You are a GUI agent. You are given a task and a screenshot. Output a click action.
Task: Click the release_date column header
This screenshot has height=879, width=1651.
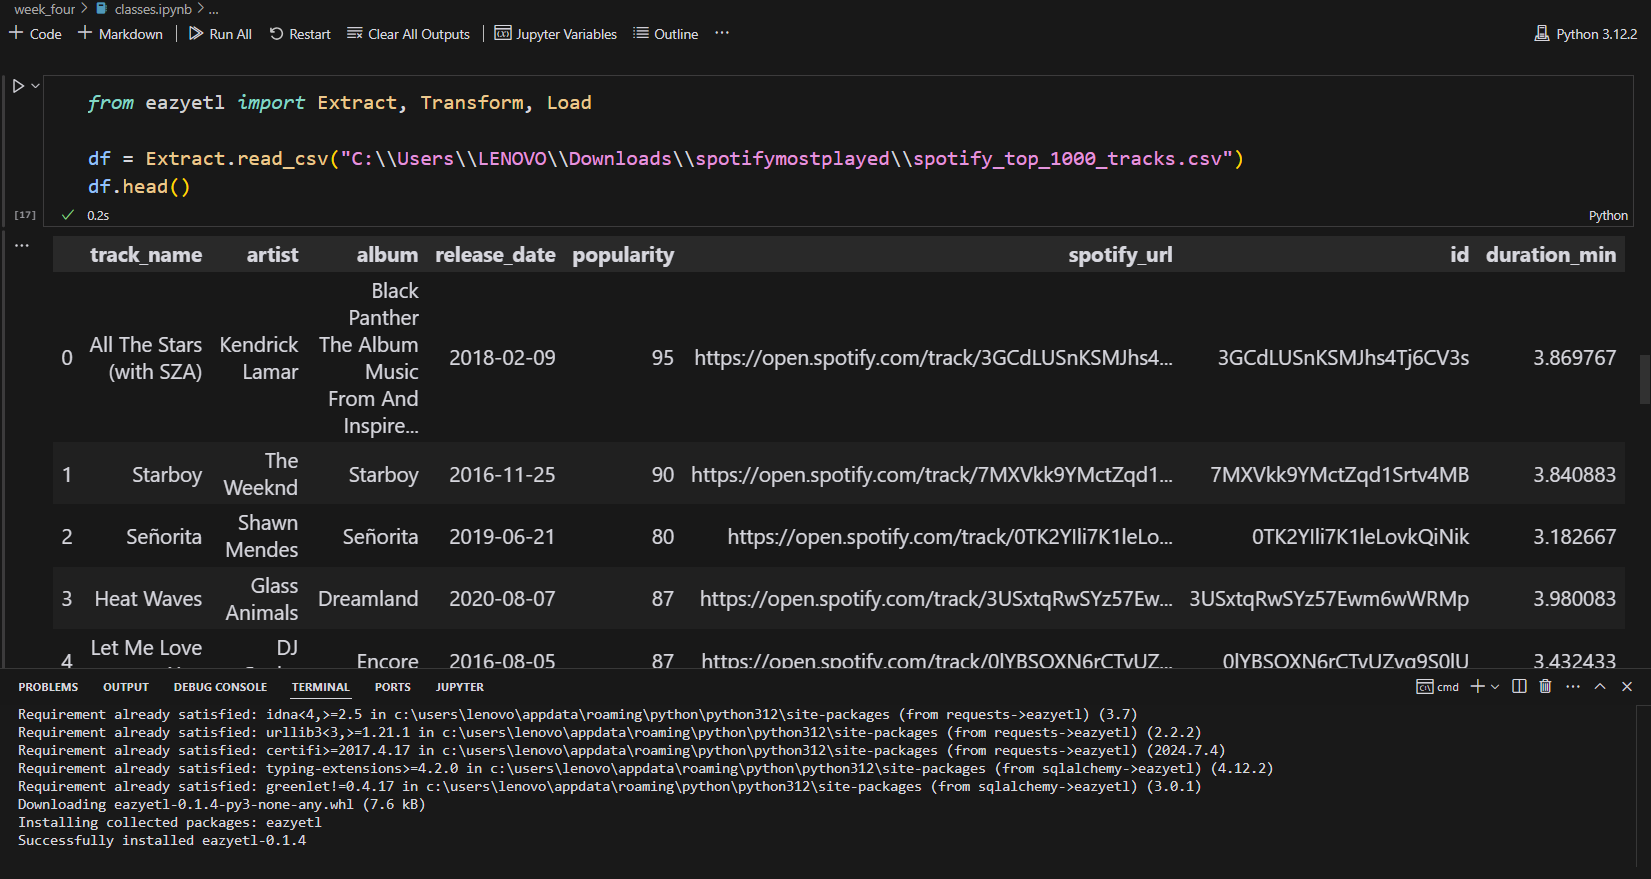point(495,255)
